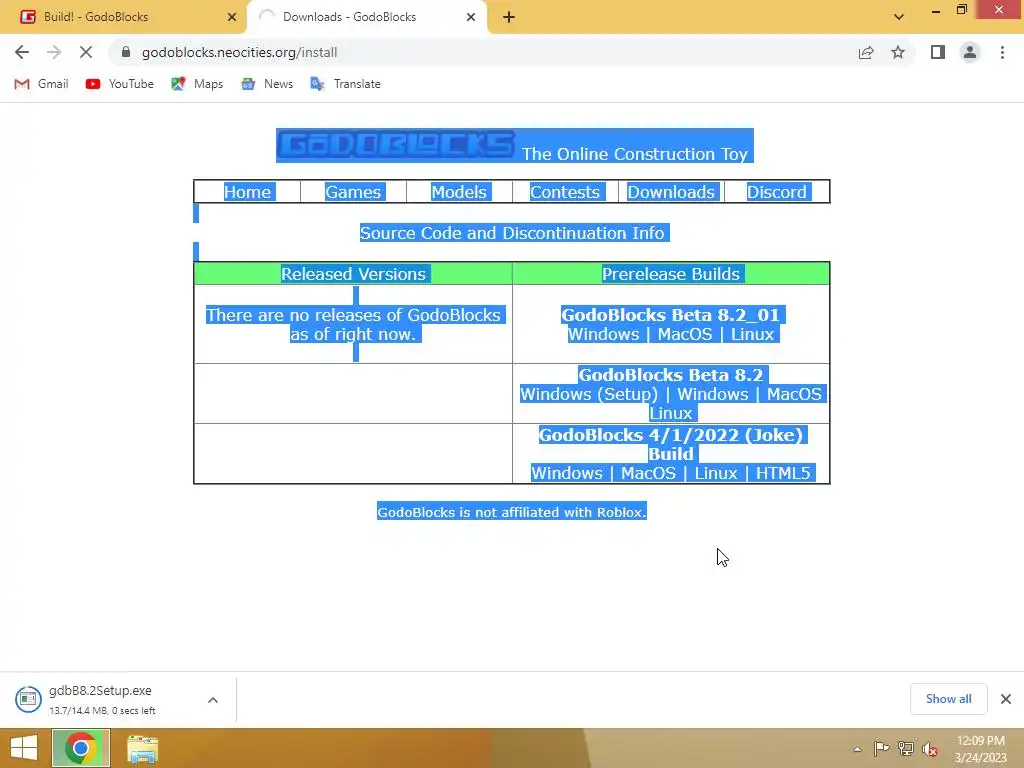Open network status tray icon

tap(906, 748)
